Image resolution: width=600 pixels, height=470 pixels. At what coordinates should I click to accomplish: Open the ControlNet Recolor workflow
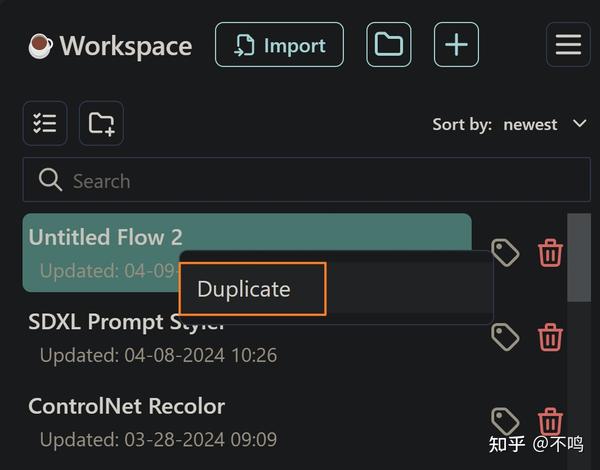[126, 406]
